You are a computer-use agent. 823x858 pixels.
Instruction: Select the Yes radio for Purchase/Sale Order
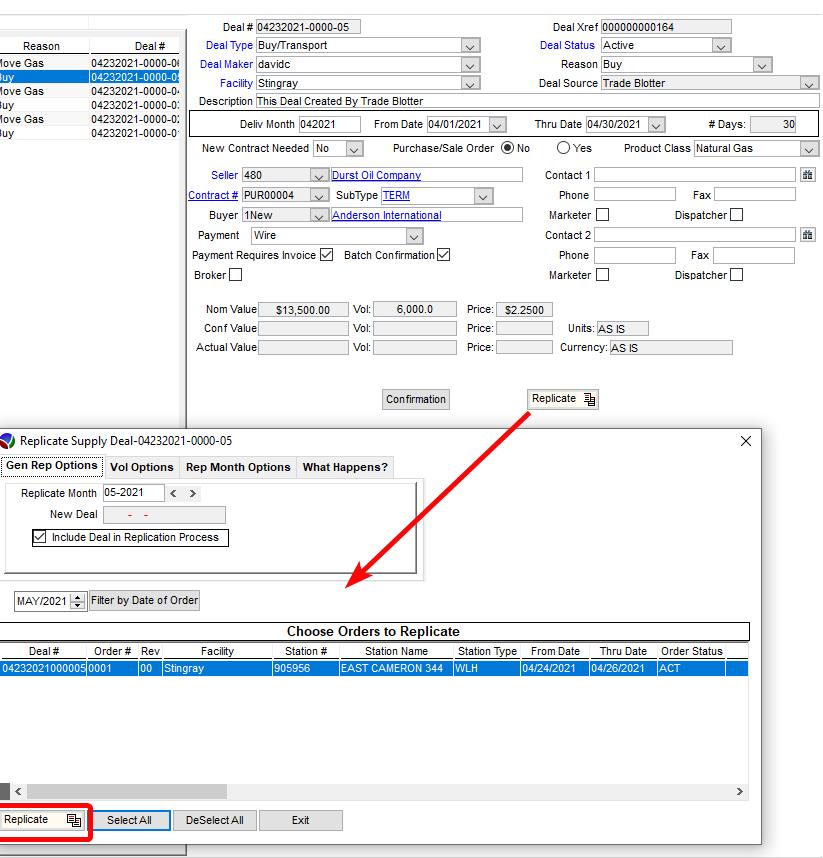[x=563, y=148]
